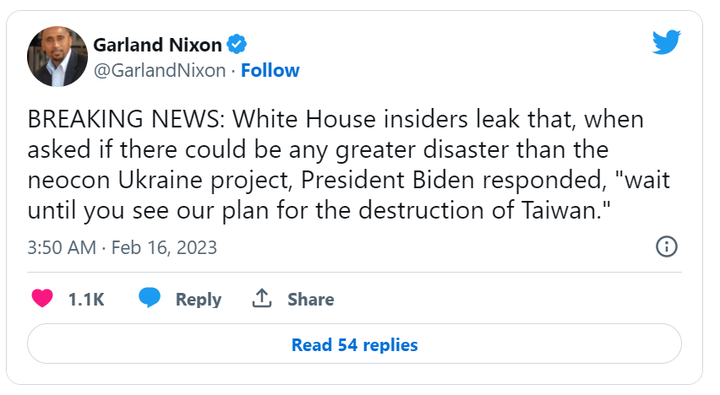
Task: Follow the @GarlandNixon account
Action: pos(270,71)
